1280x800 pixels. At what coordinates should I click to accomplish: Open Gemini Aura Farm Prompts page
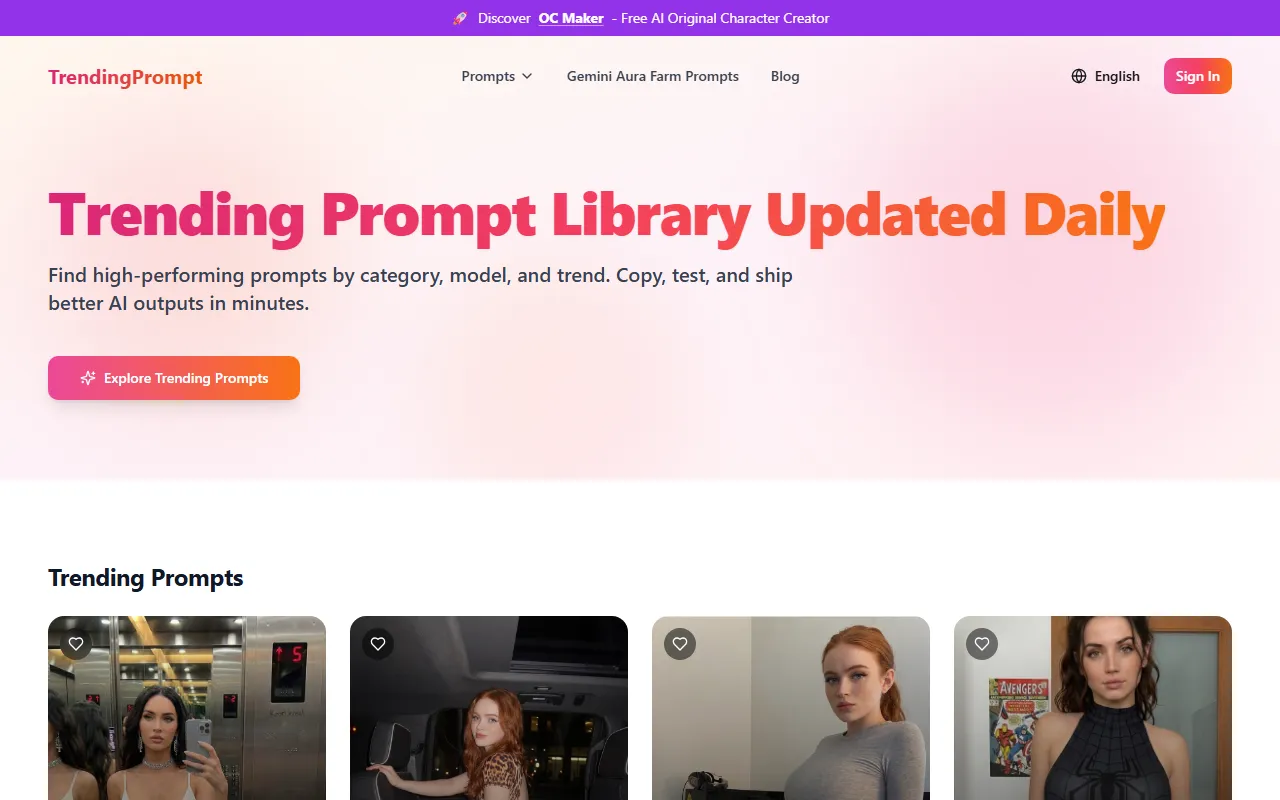point(653,76)
